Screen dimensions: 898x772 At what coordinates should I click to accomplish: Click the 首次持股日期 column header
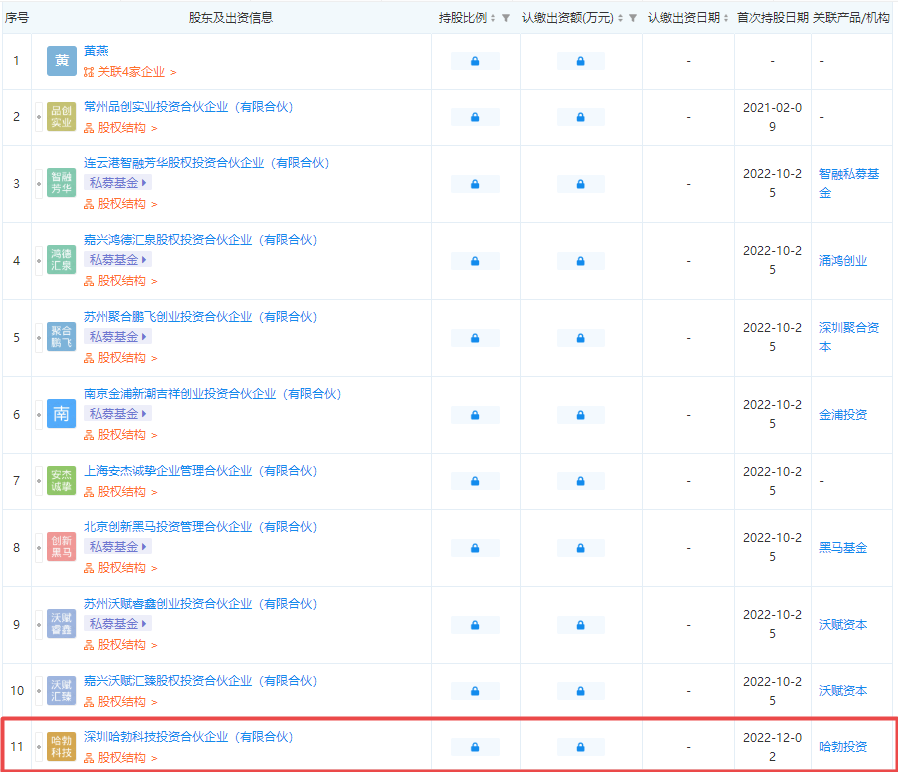tap(773, 18)
